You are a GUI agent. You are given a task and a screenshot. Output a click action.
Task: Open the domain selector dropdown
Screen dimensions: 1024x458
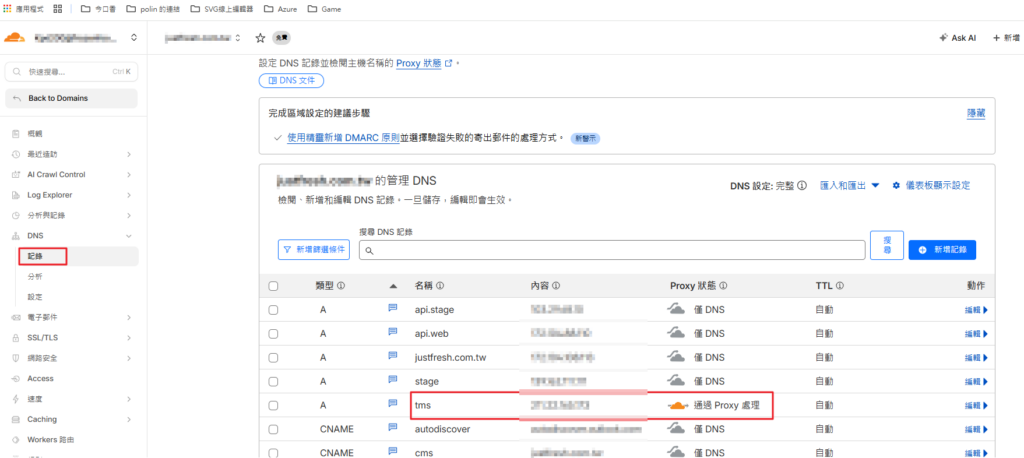(238, 38)
